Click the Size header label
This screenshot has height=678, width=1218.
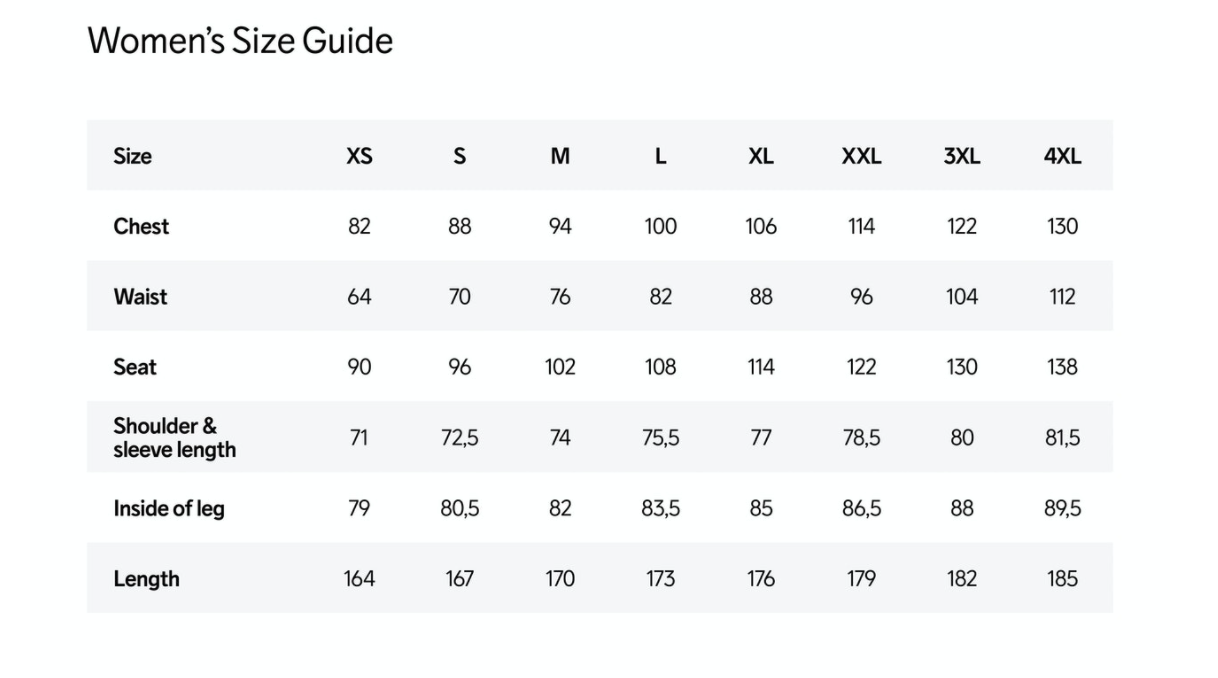coord(133,156)
